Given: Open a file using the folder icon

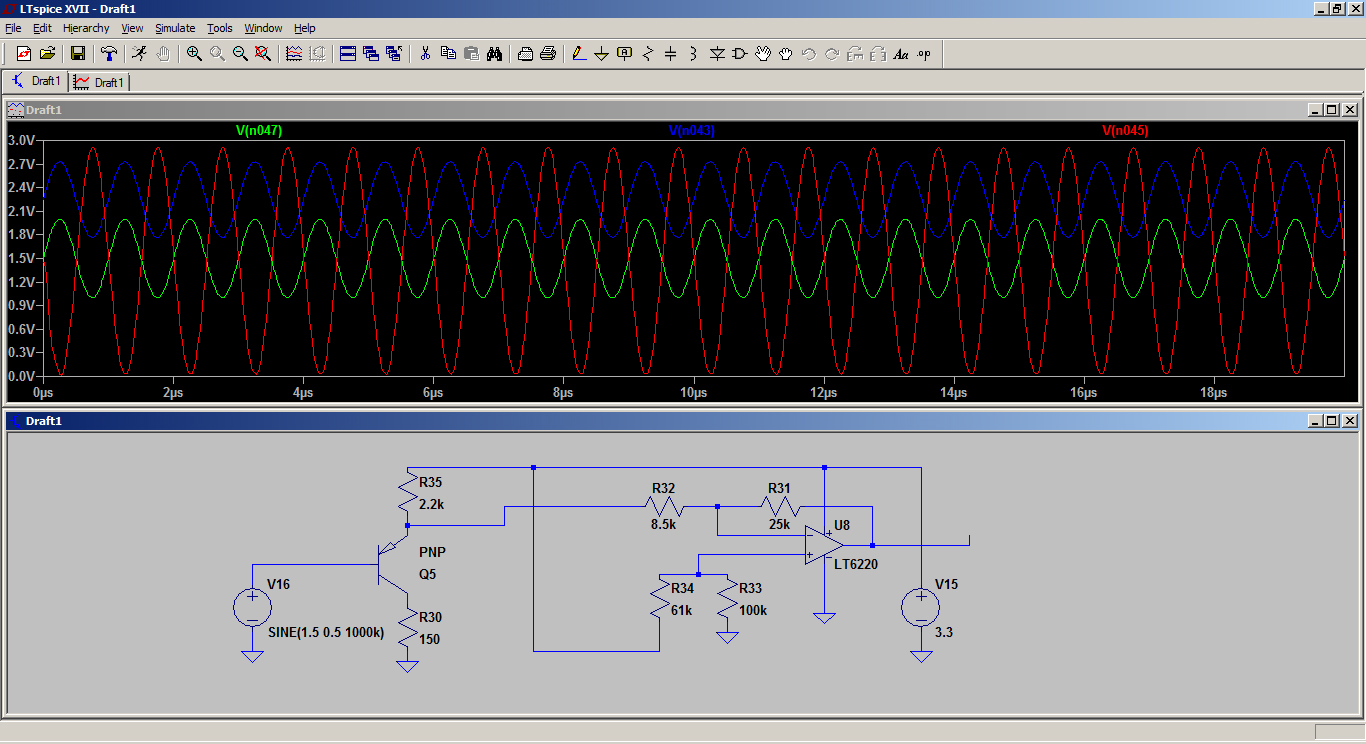Looking at the screenshot, I should [x=47, y=53].
